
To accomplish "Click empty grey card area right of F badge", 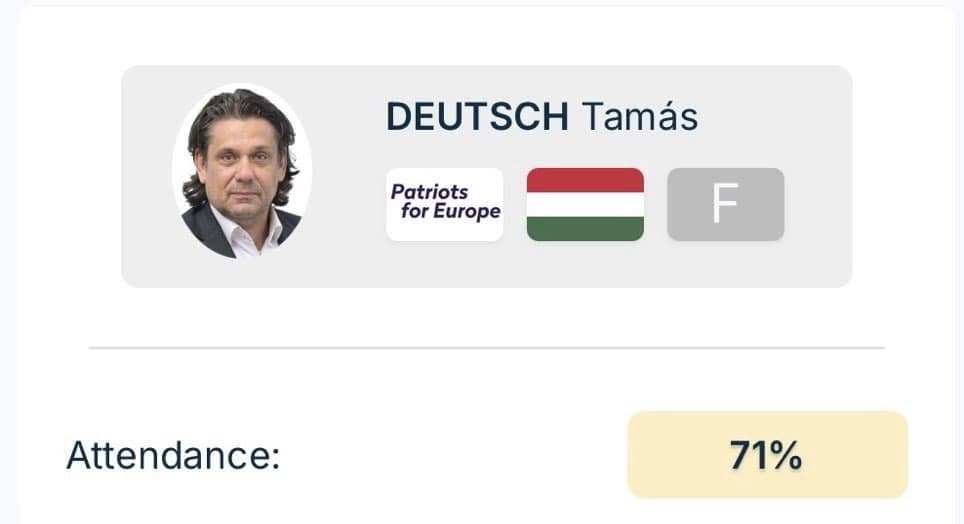I will [x=818, y=204].
